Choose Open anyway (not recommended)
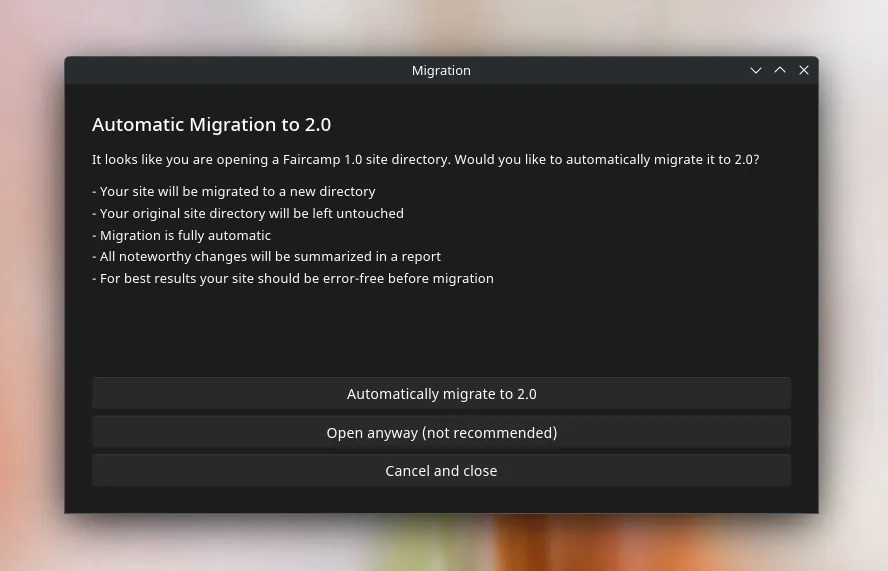Screen dimensions: 888x571 tap(441, 432)
